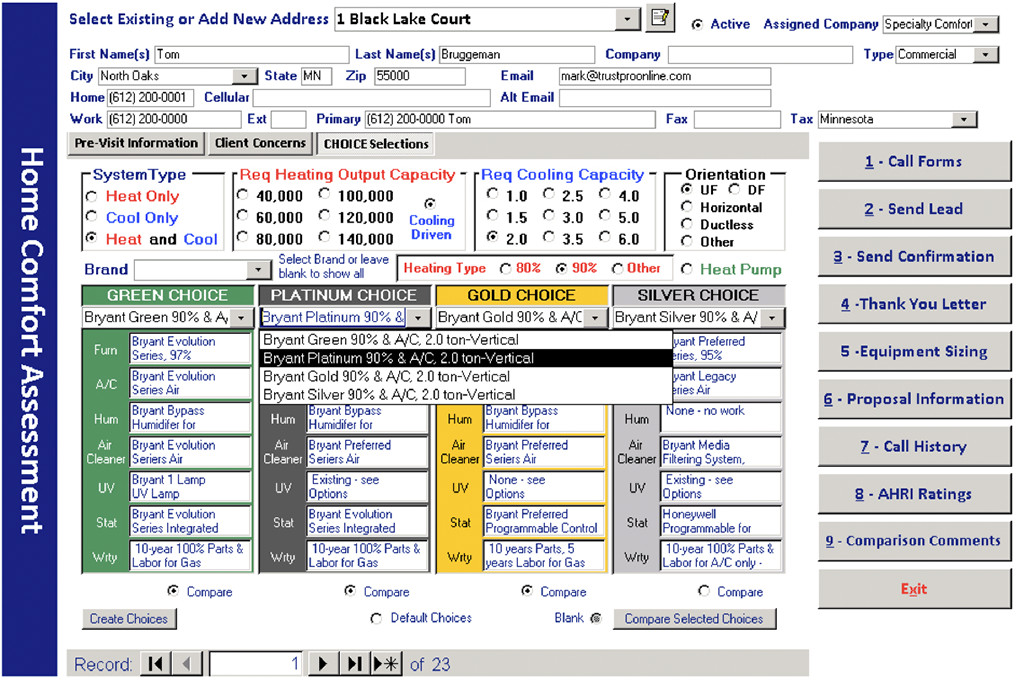The height and width of the screenshot is (681, 1024).
Task: Pick Bryant Green 90% list option
Action: [x=466, y=340]
